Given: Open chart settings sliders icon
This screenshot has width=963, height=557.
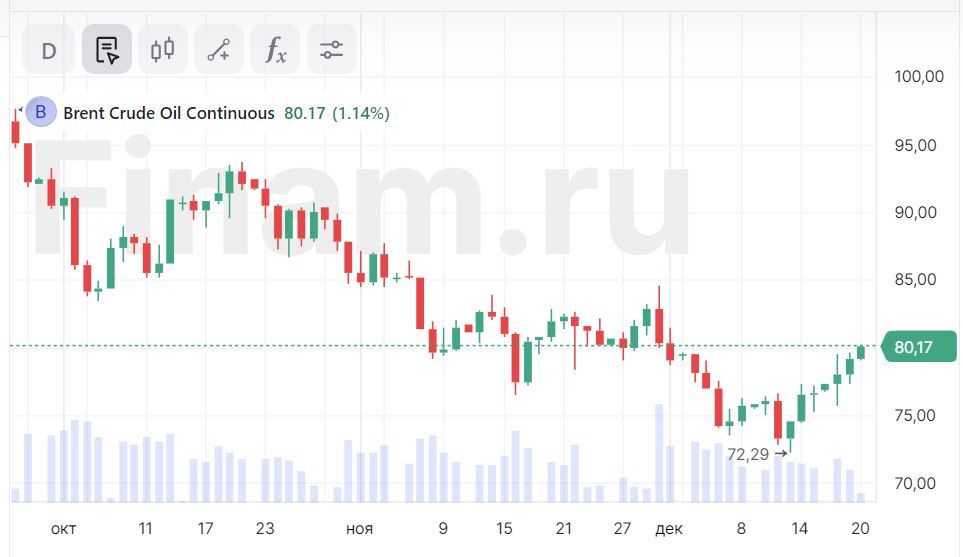Looking at the screenshot, I should [331, 50].
